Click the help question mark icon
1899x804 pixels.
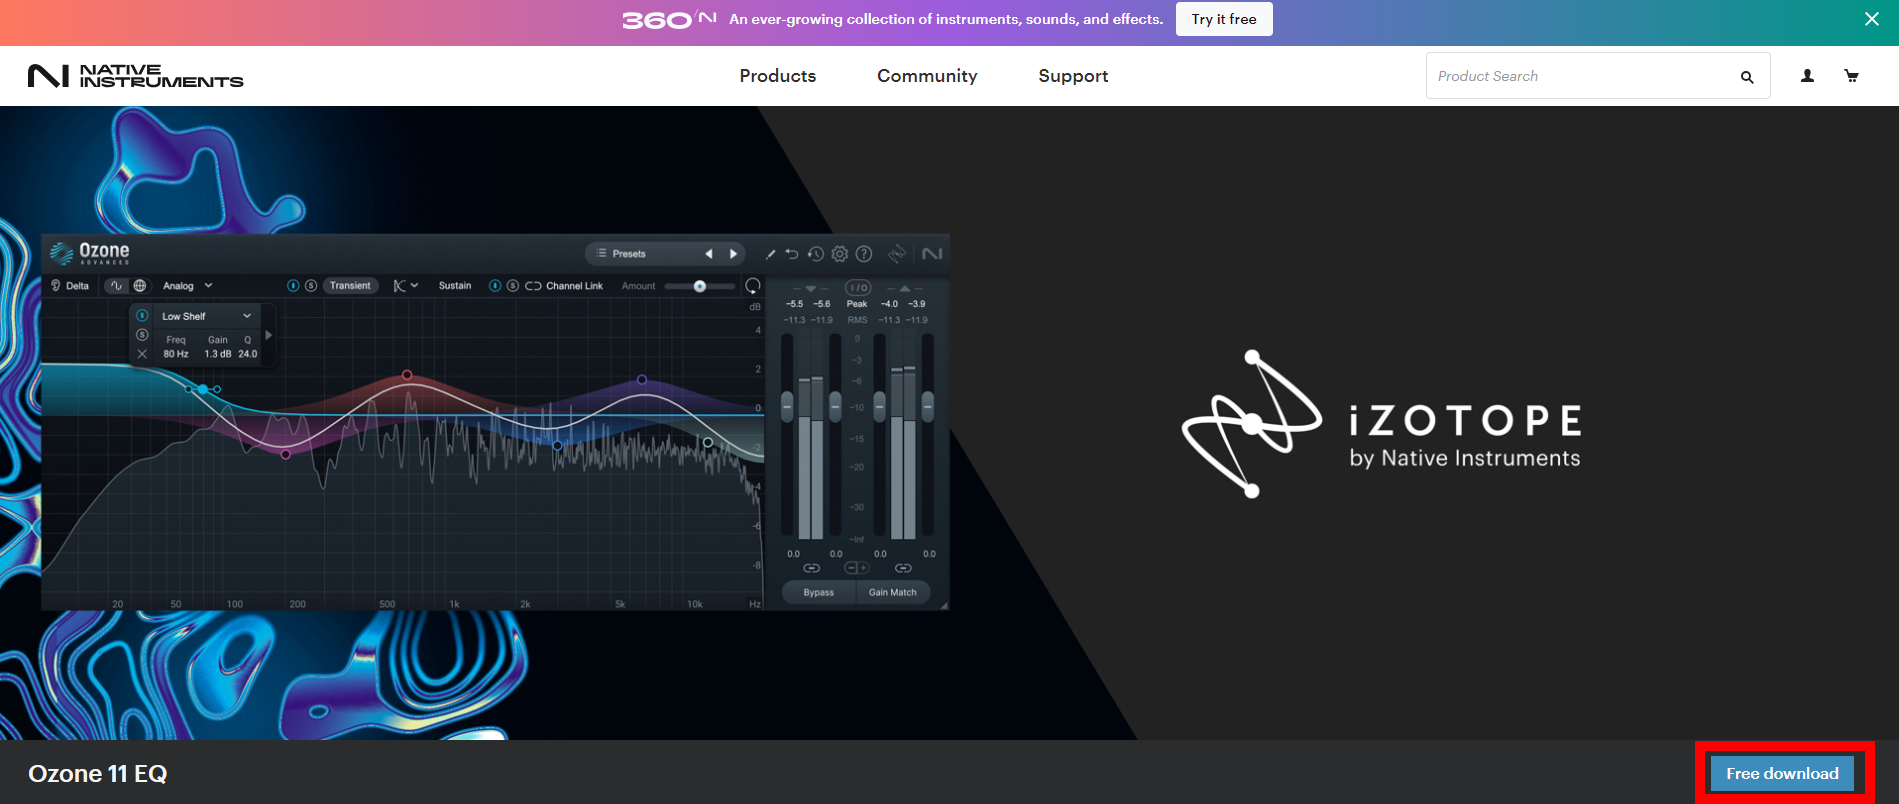point(864,254)
